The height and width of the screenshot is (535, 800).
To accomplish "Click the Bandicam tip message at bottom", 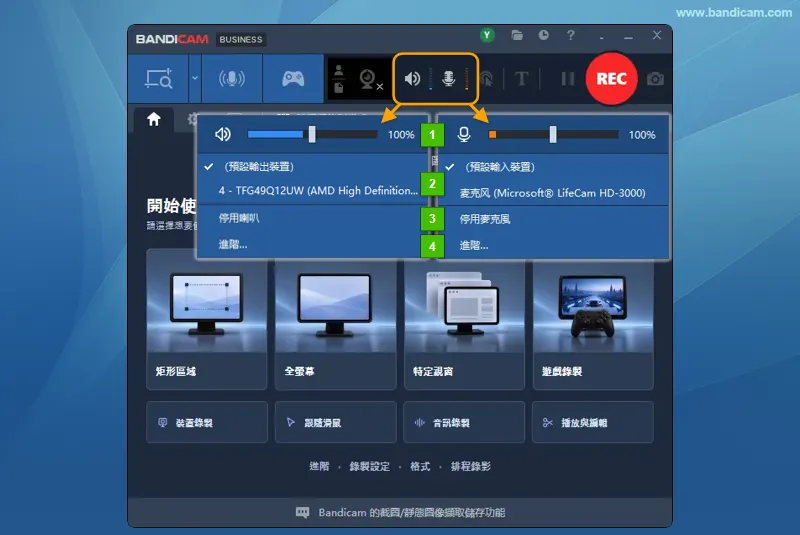I will coord(401,513).
